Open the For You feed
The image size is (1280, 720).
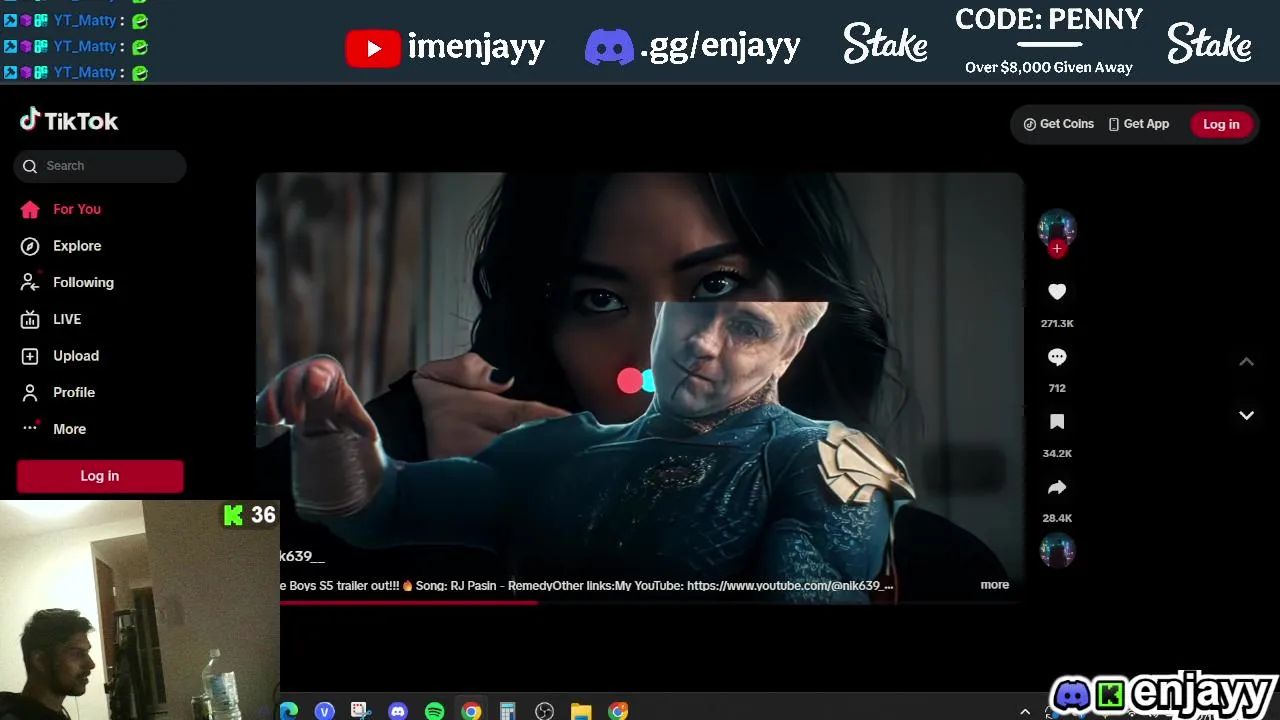point(61,209)
